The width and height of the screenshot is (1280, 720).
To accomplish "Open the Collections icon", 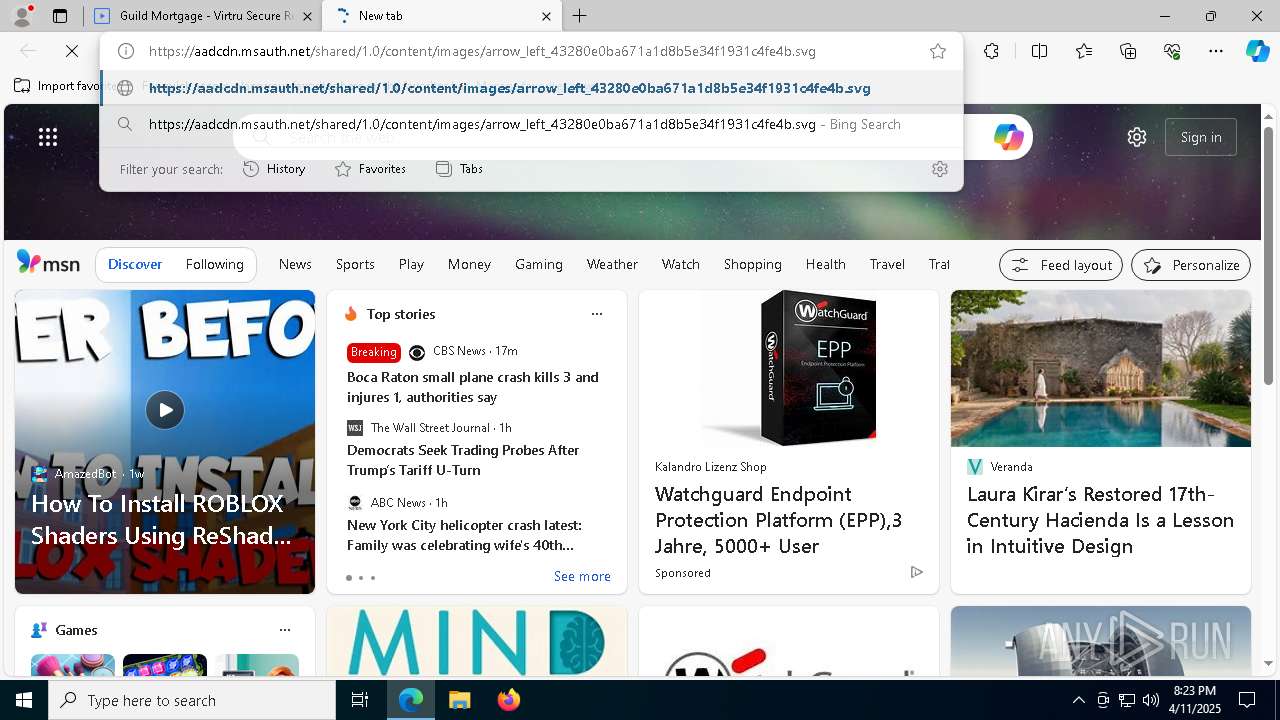I will tap(1128, 51).
